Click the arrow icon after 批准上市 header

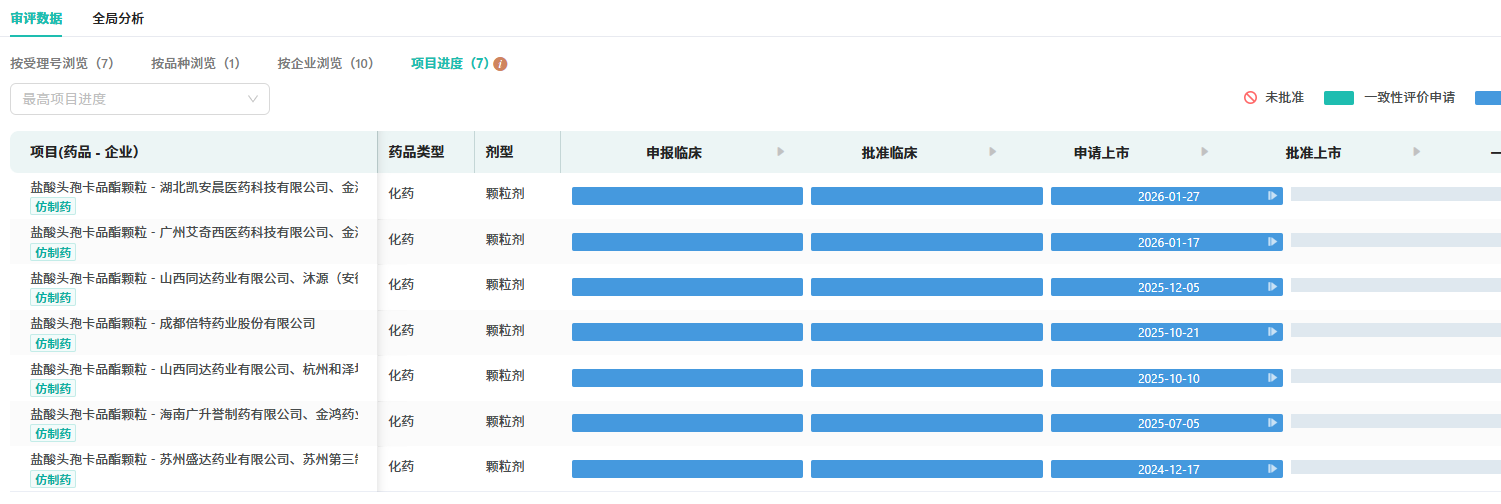coord(1417,152)
